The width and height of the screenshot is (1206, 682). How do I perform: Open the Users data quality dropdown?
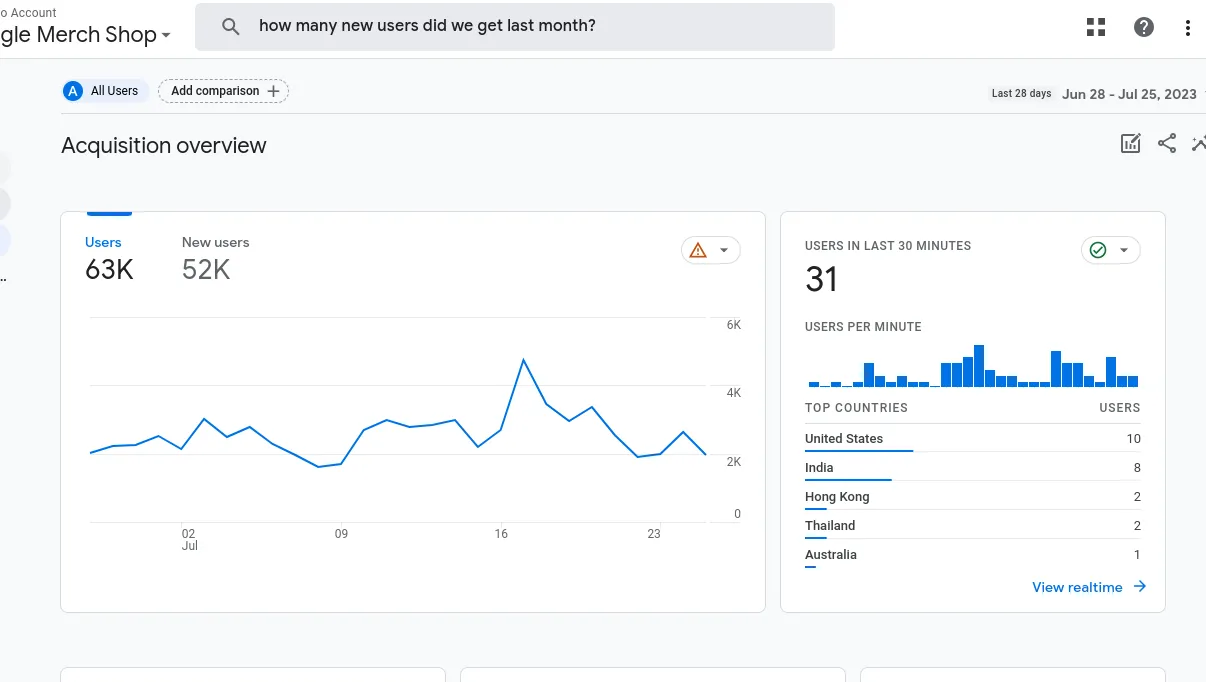(725, 250)
